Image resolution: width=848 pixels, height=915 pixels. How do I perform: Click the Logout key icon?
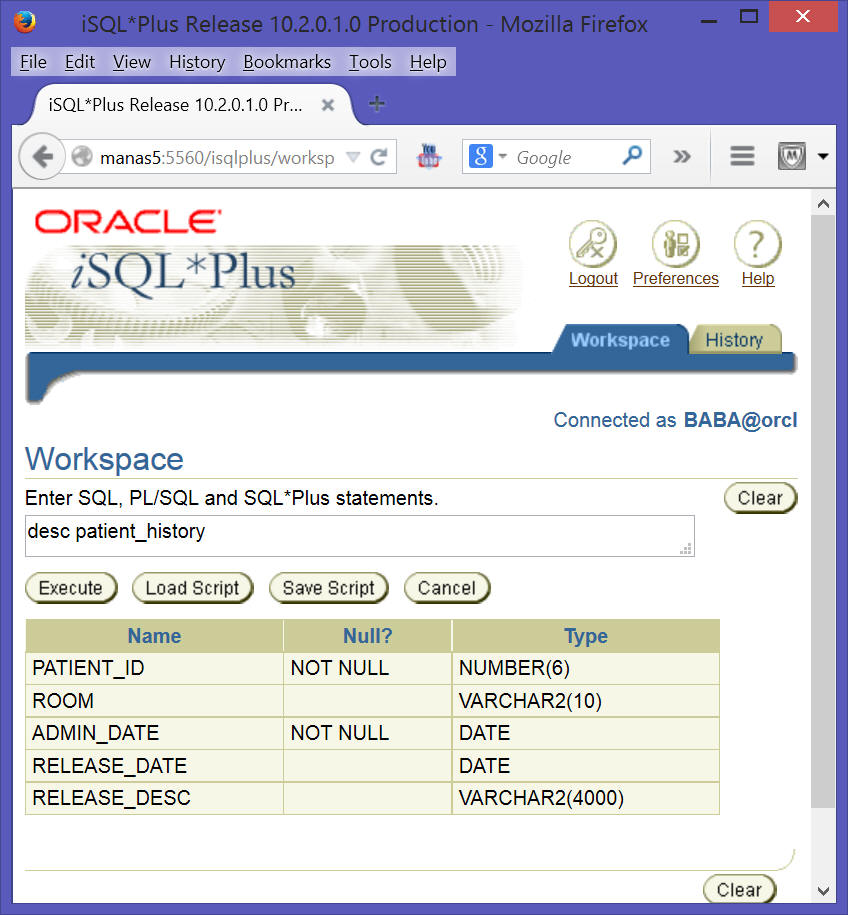[593, 244]
